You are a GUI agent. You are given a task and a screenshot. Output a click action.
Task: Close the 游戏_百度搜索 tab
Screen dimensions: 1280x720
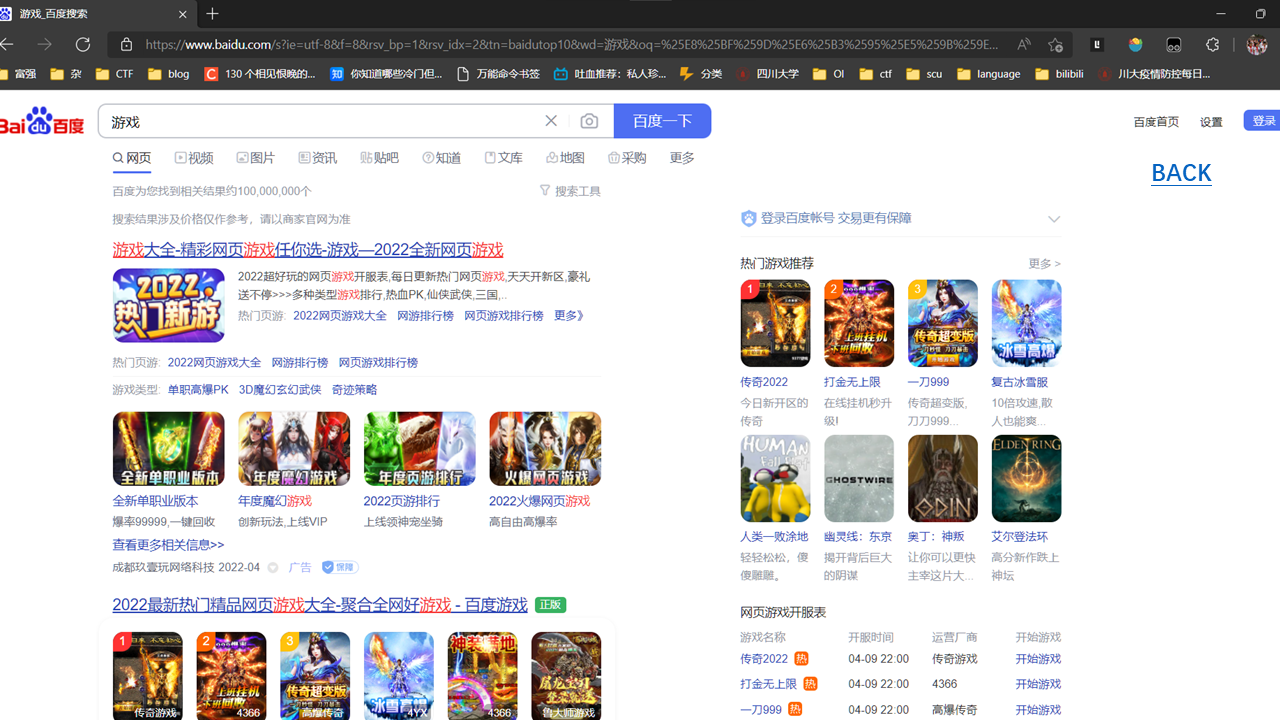click(x=182, y=14)
